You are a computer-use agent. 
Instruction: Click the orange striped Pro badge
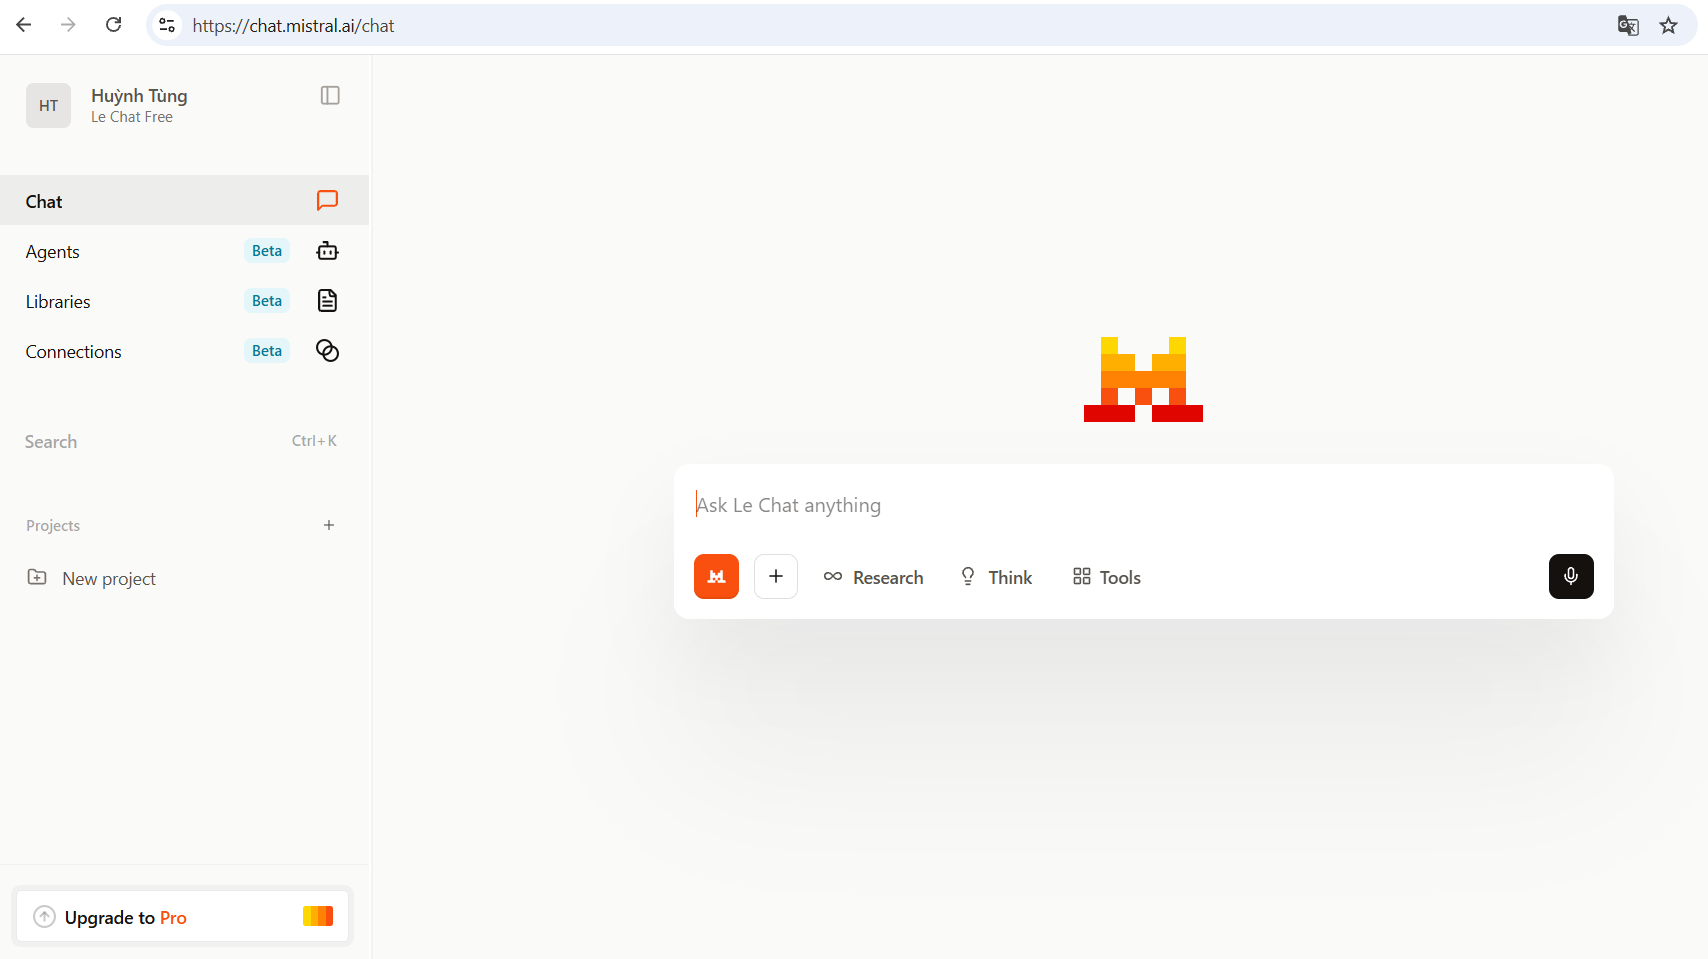(318, 916)
